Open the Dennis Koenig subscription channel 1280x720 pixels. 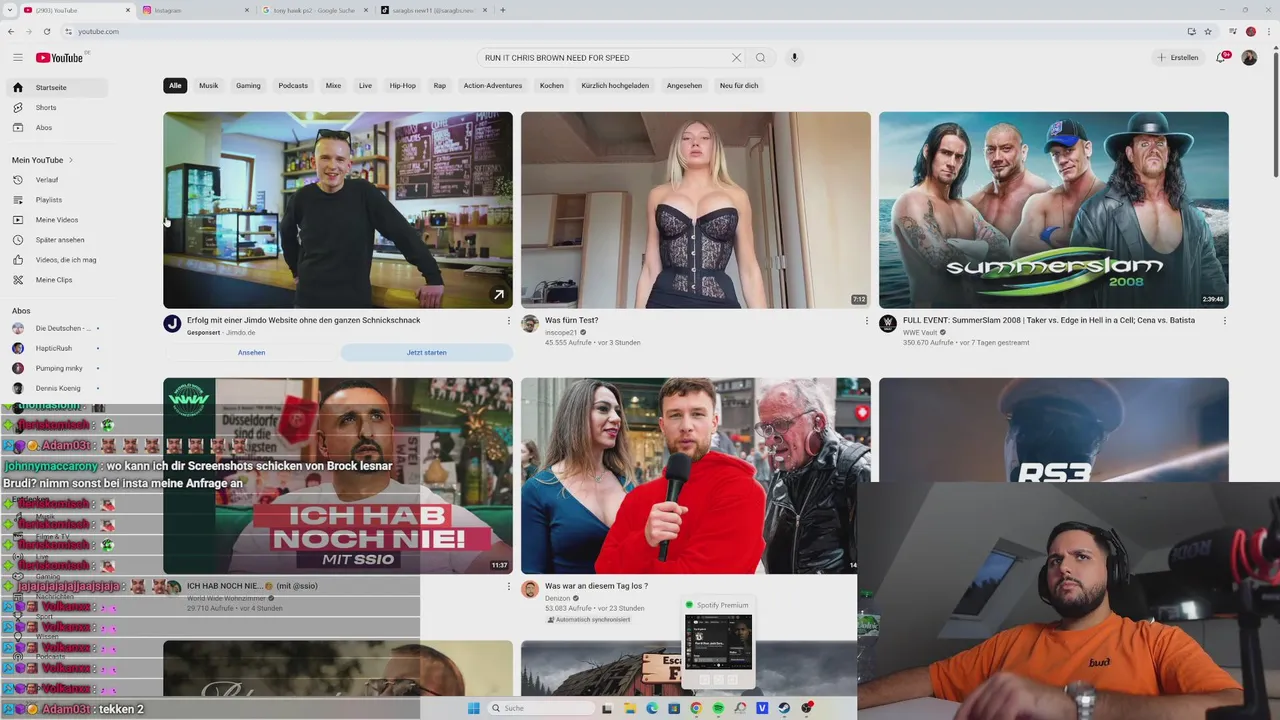point(57,388)
